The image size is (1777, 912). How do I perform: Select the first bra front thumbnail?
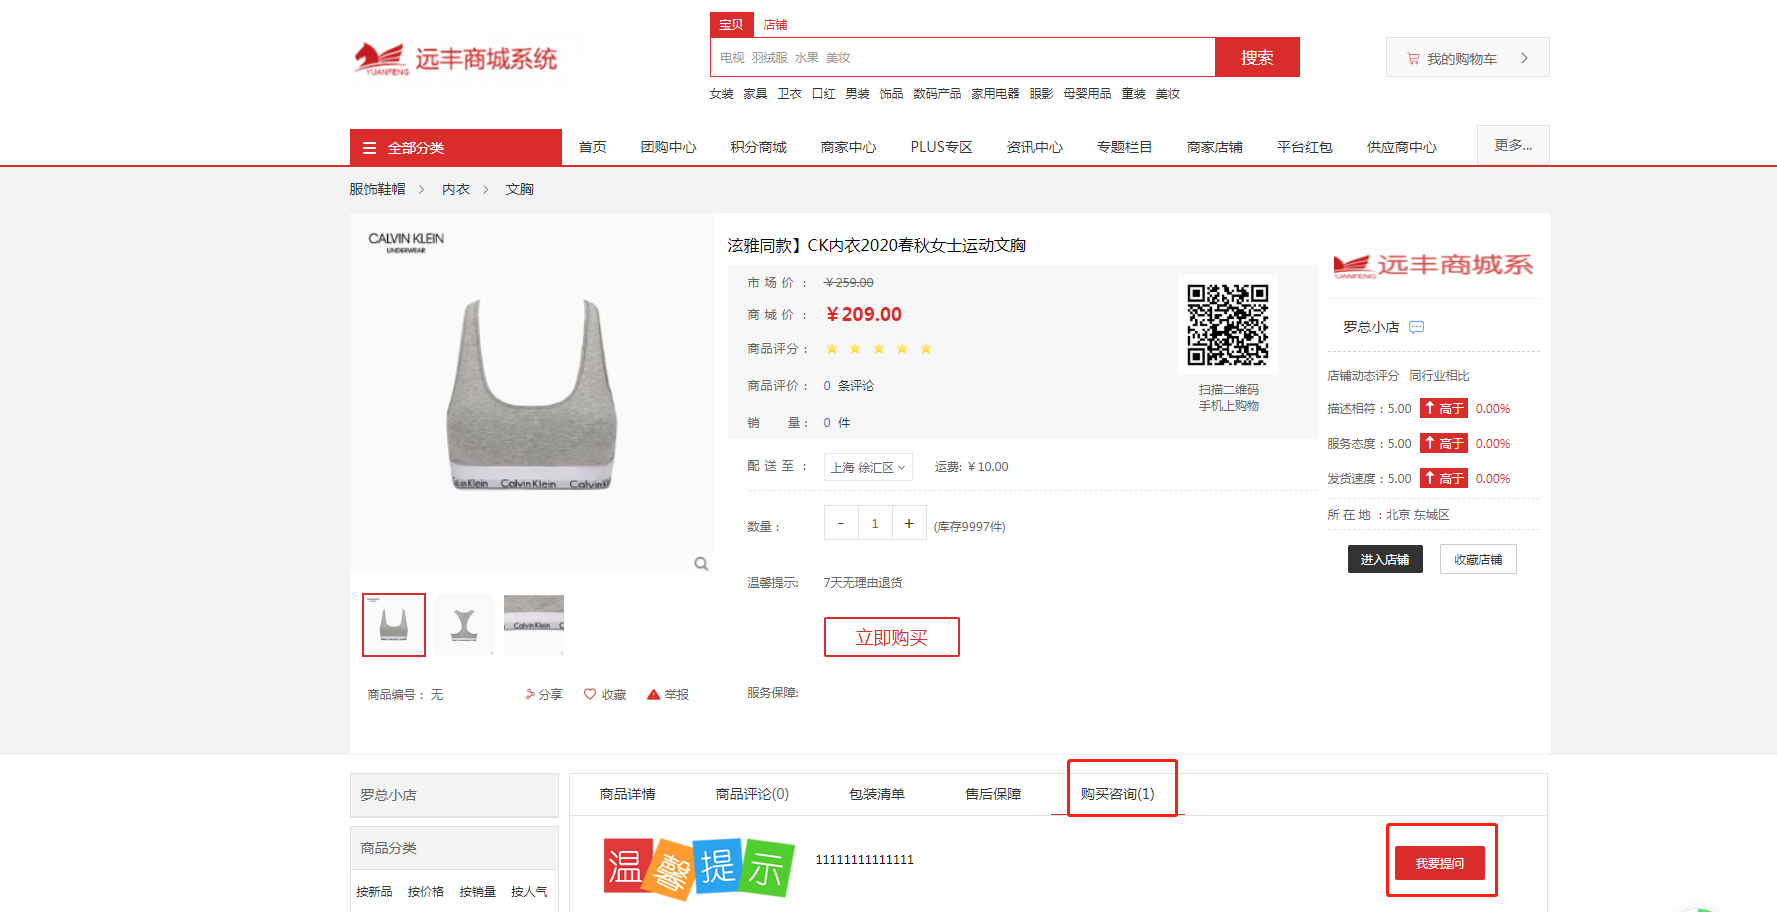394,625
